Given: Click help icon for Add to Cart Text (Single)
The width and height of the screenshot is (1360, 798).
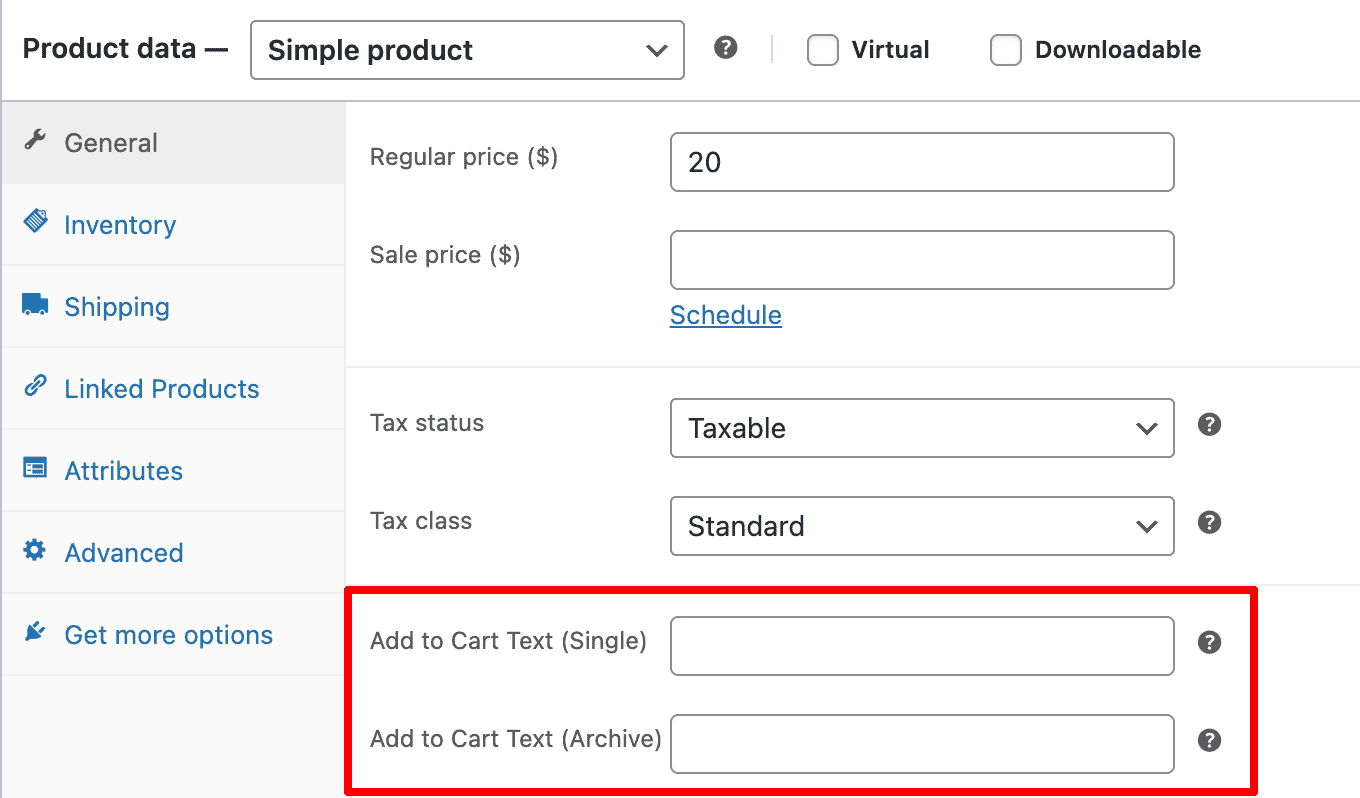Looking at the screenshot, I should tap(1210, 642).
